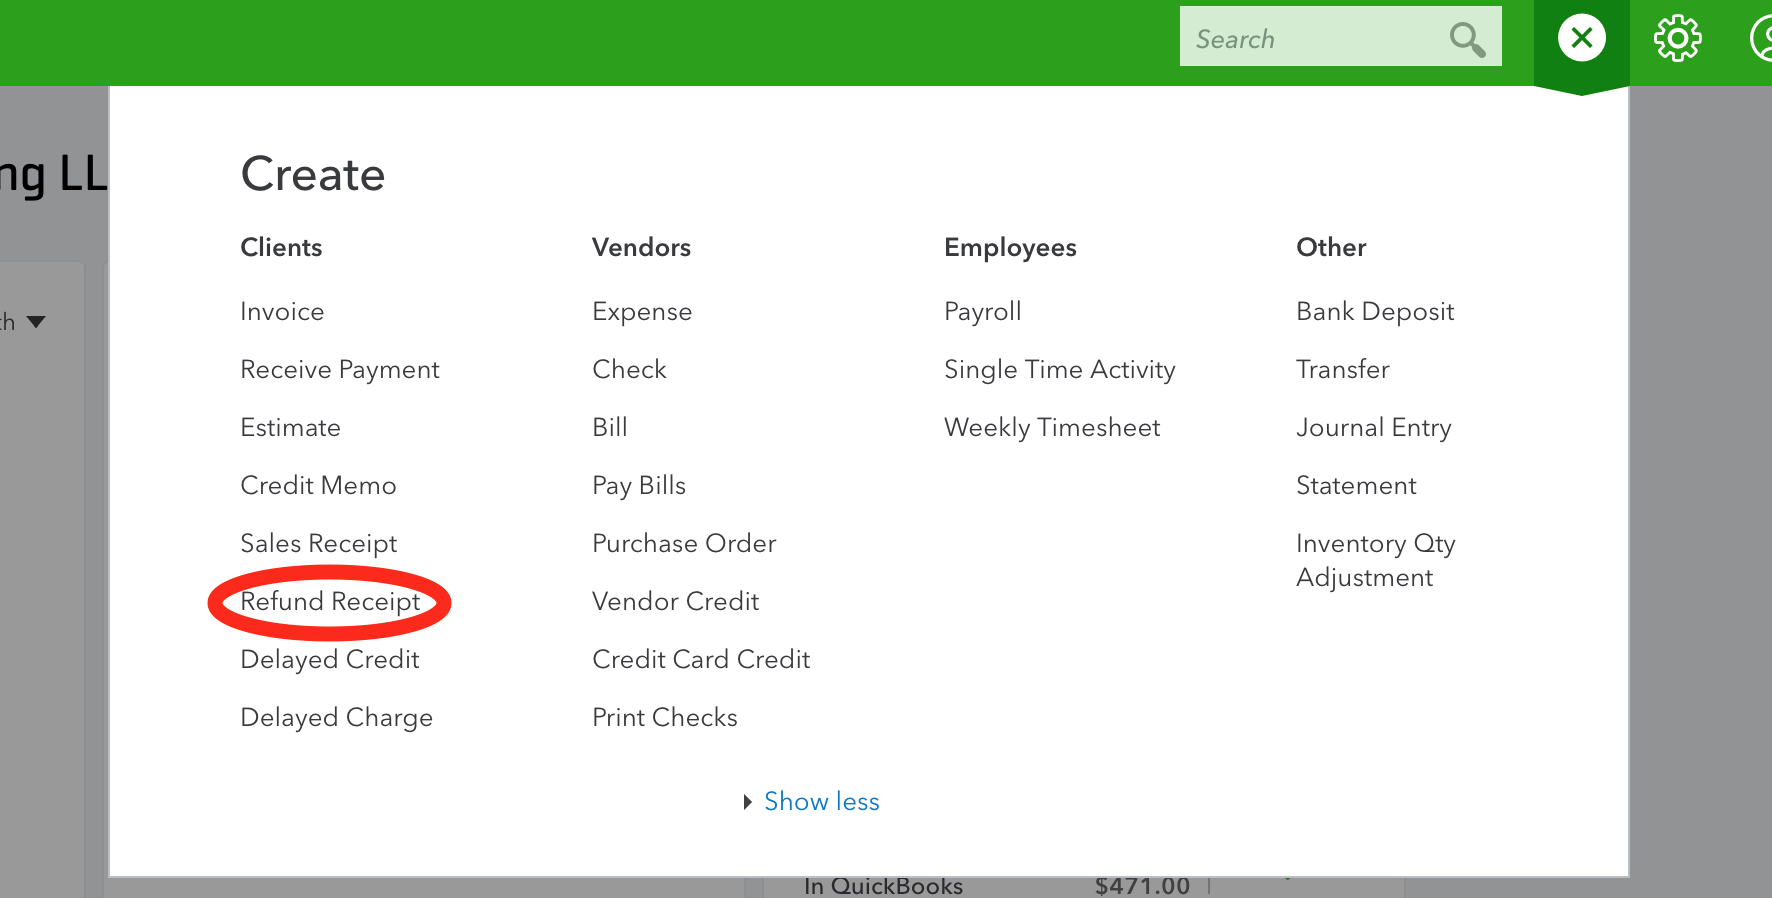The width and height of the screenshot is (1772, 898).
Task: Open Expense under Vendors
Action: point(642,311)
